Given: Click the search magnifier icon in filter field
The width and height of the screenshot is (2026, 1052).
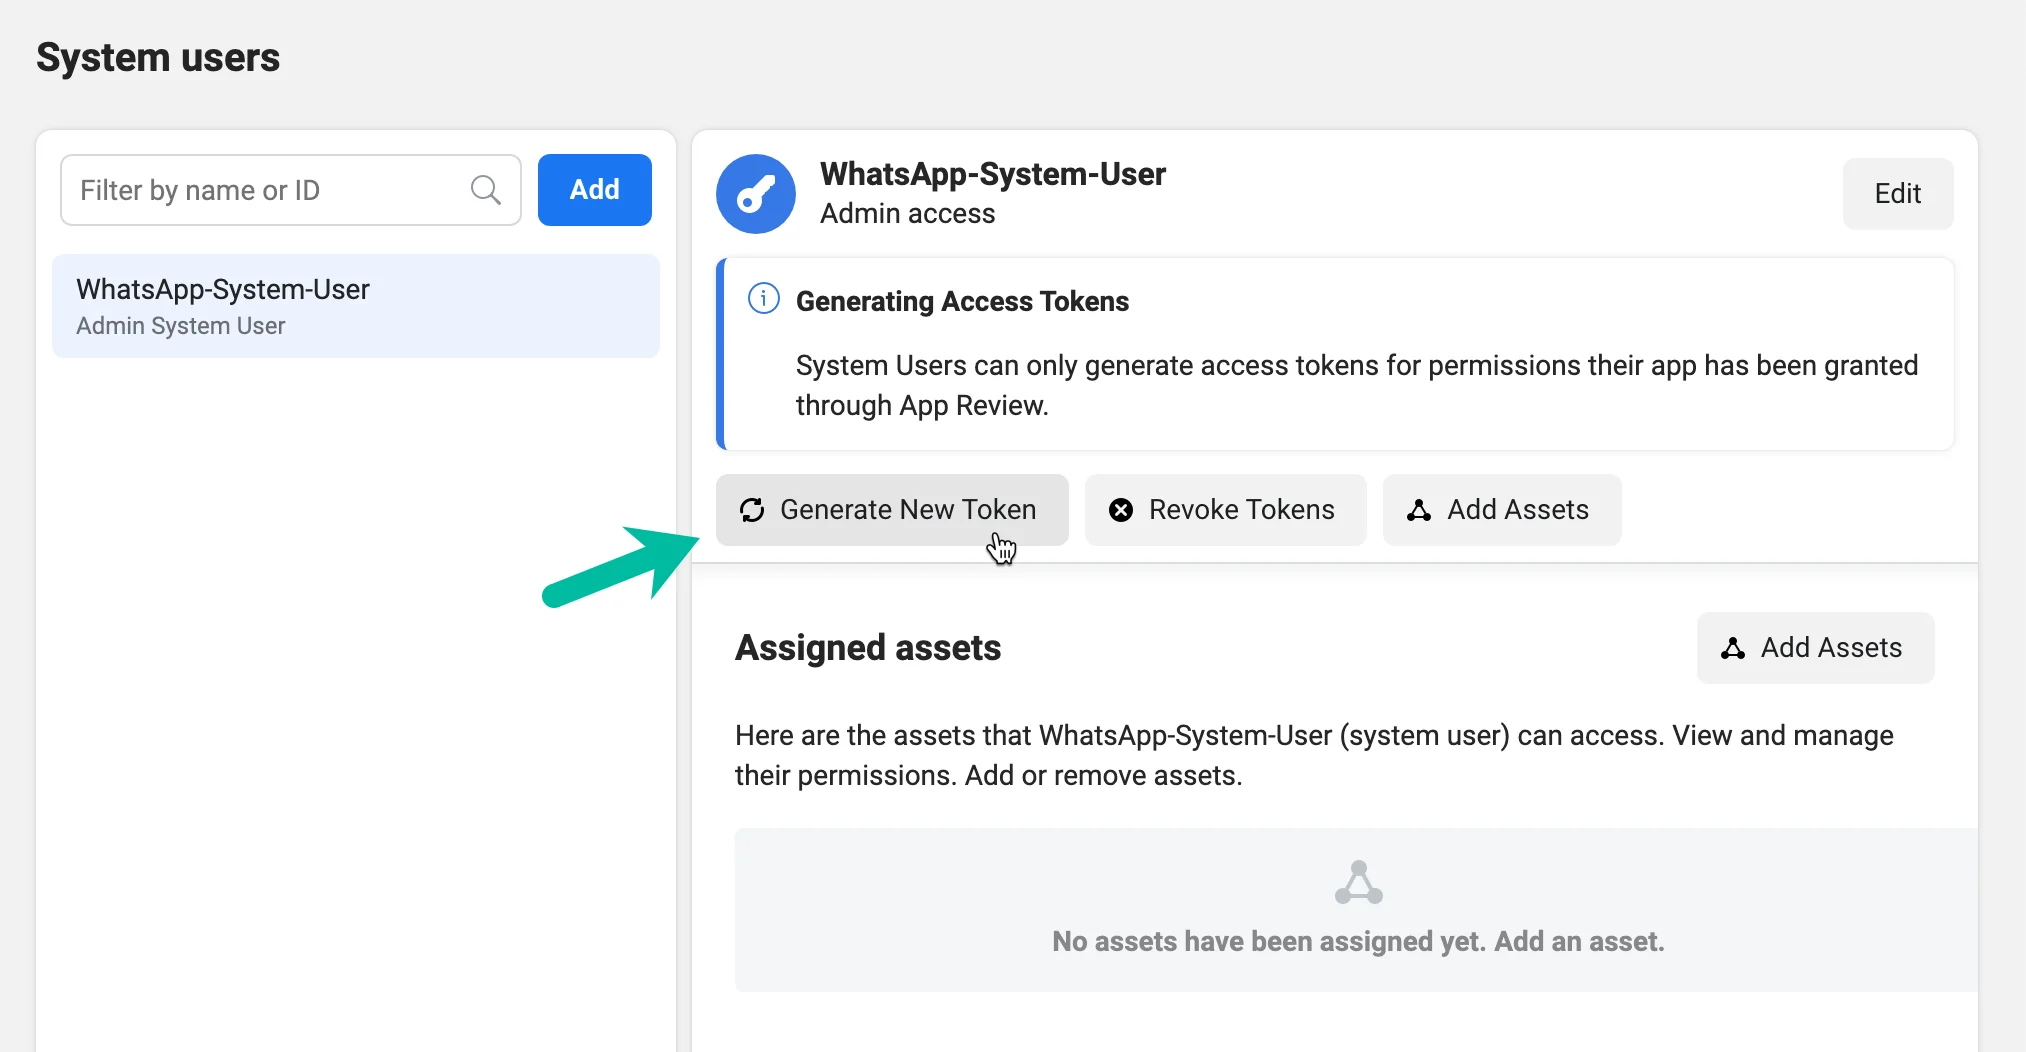Looking at the screenshot, I should point(486,190).
